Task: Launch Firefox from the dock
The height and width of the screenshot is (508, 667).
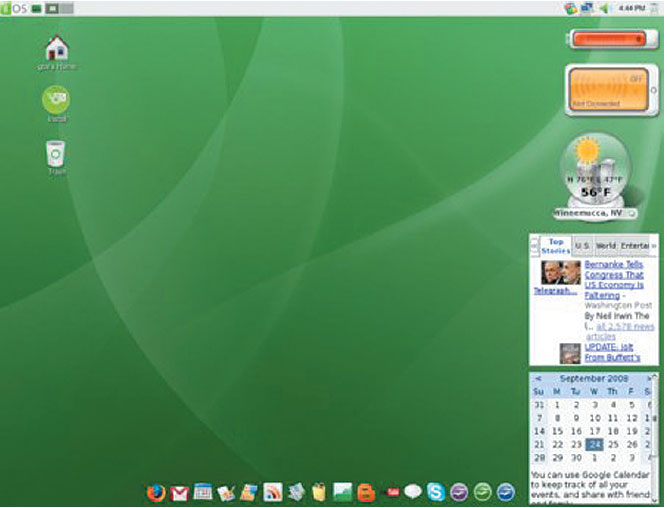Action: tap(155, 492)
